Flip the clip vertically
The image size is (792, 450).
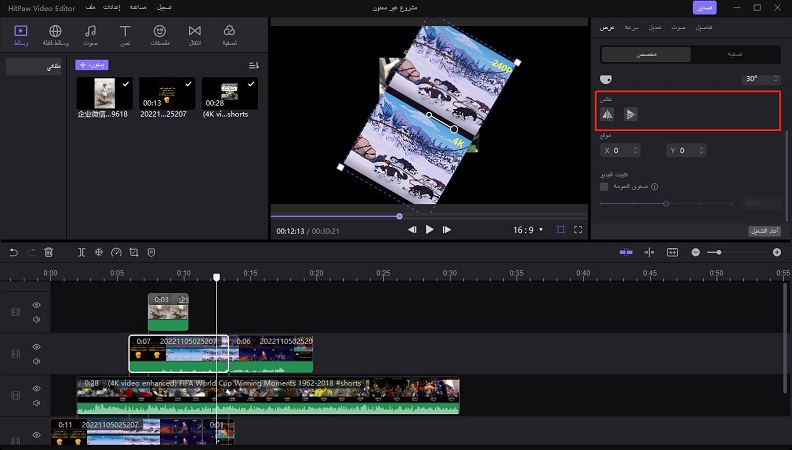click(630, 114)
